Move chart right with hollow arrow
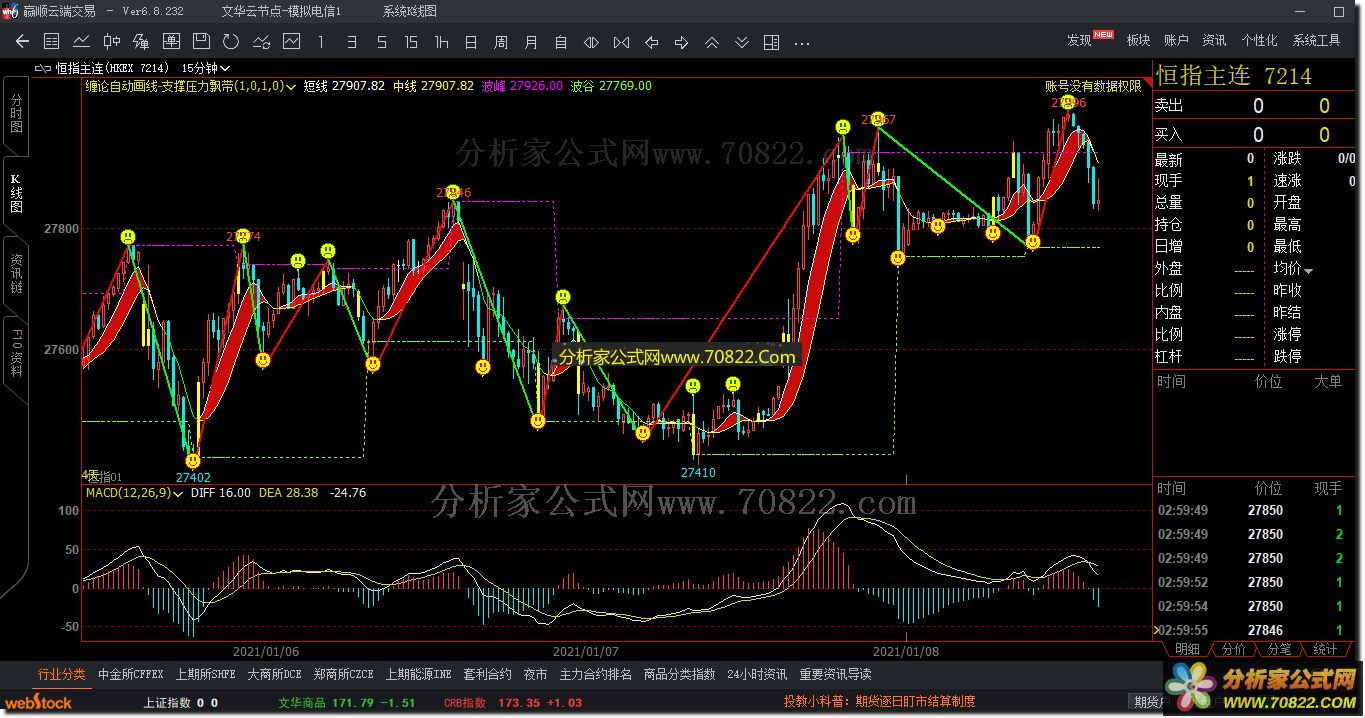The image size is (1365, 718). coord(681,42)
